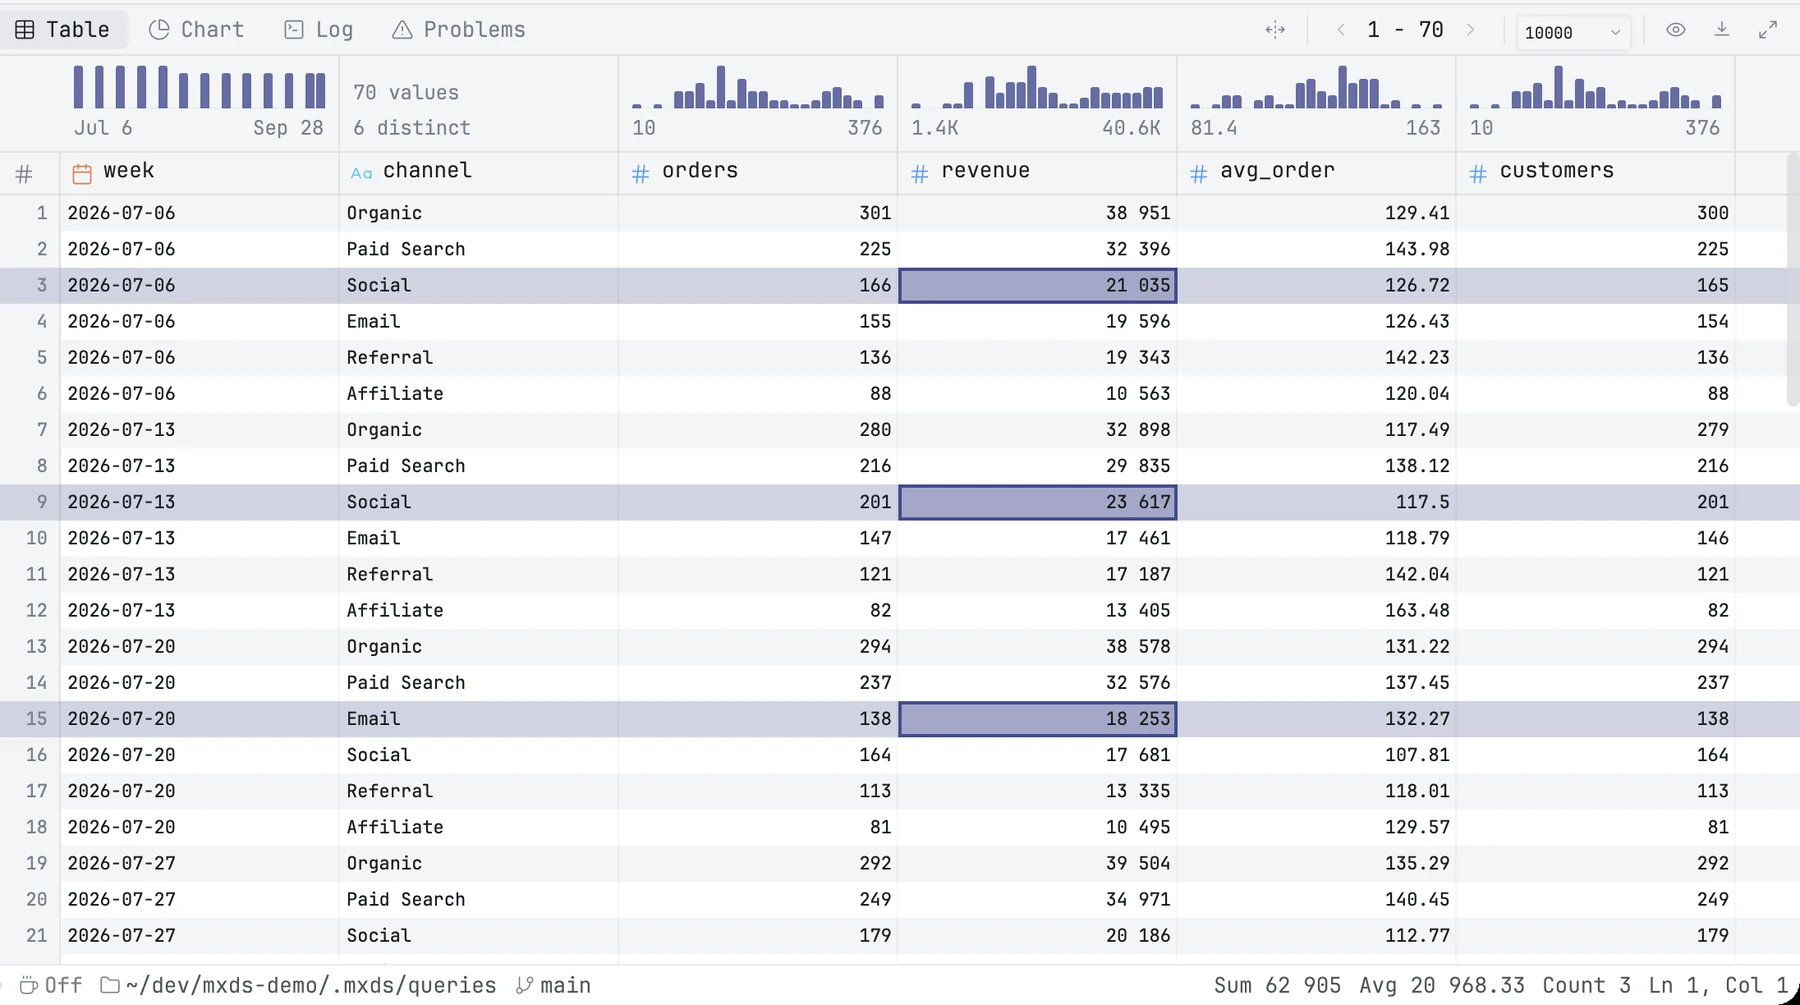The width and height of the screenshot is (1800, 1005).
Task: Click the download export icon
Action: point(1722,30)
